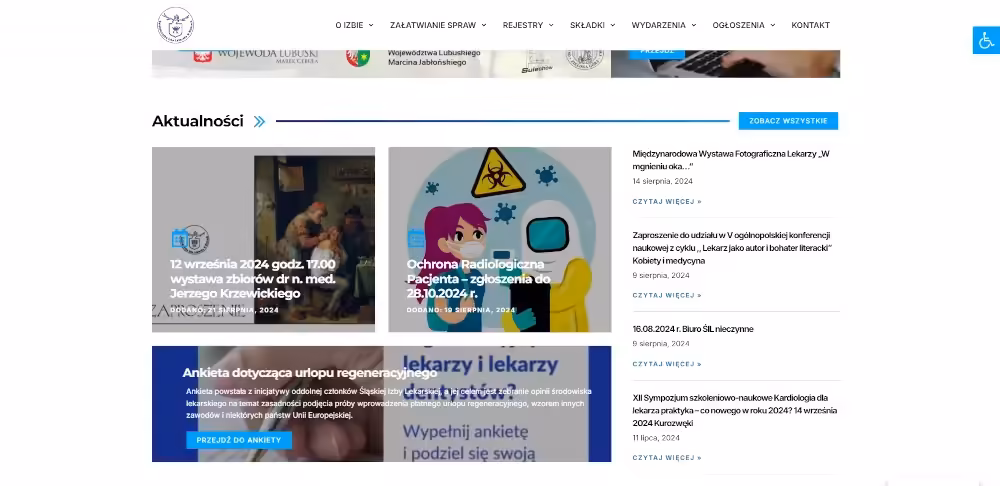Viewport: 1000px width, 486px height.
Task: Click calendar icon on 12 września card
Action: (178, 239)
